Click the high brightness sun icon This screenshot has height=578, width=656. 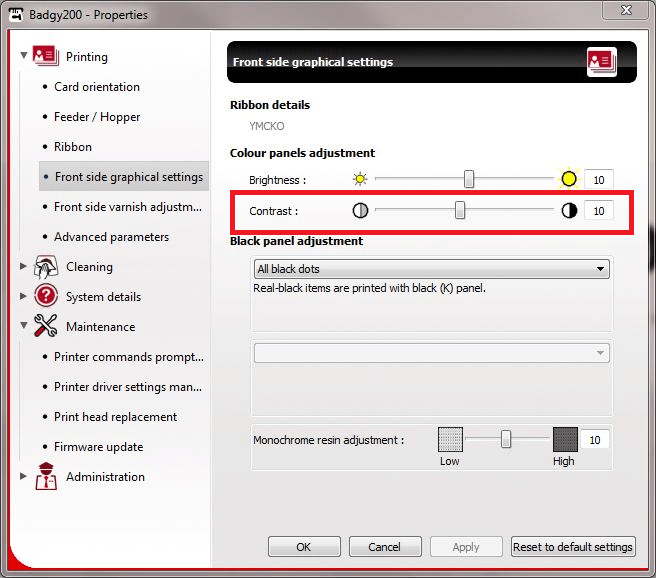tap(569, 179)
